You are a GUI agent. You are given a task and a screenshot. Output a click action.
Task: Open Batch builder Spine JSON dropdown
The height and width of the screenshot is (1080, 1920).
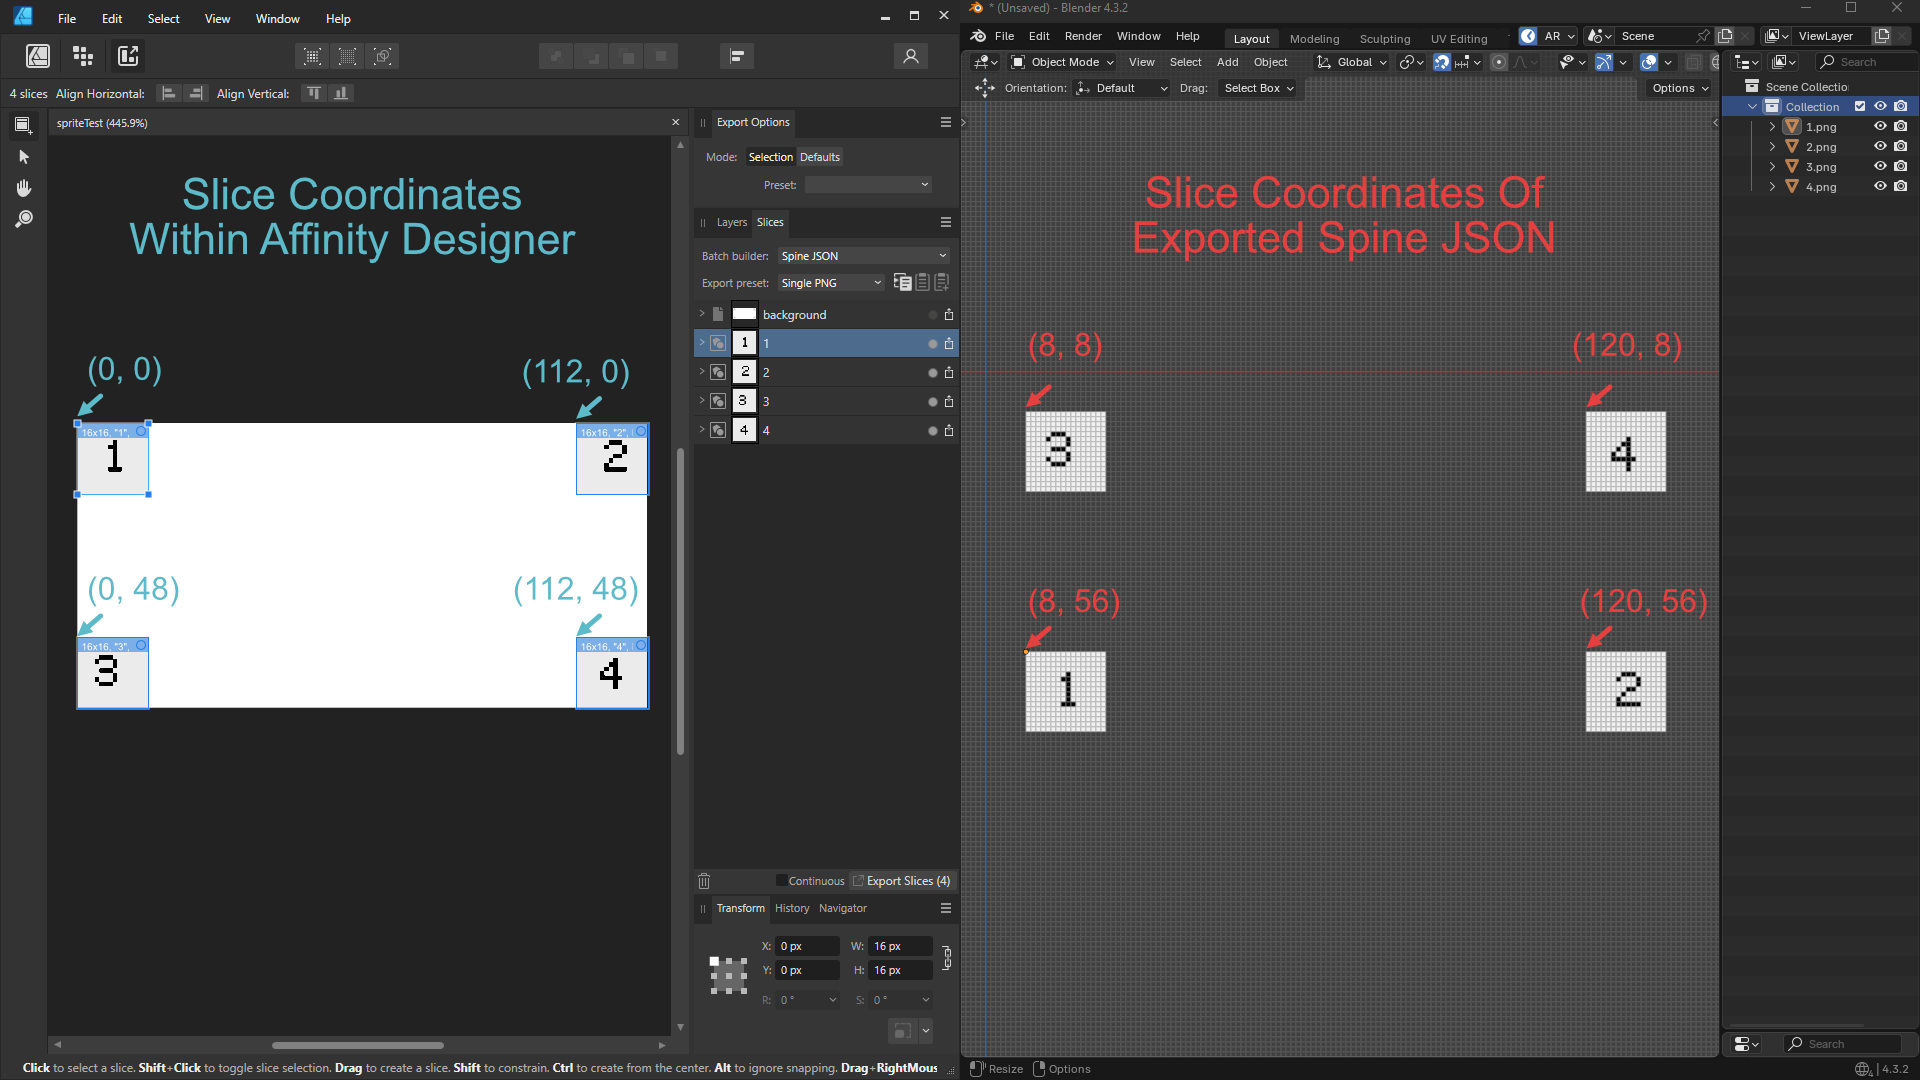click(x=863, y=256)
